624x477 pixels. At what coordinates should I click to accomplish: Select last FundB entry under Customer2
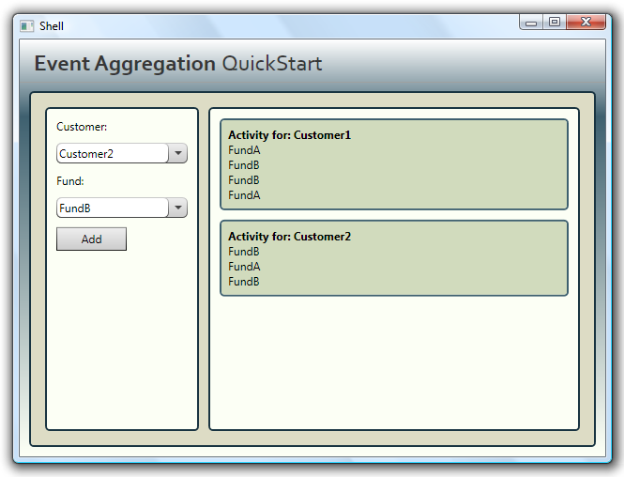pos(244,282)
